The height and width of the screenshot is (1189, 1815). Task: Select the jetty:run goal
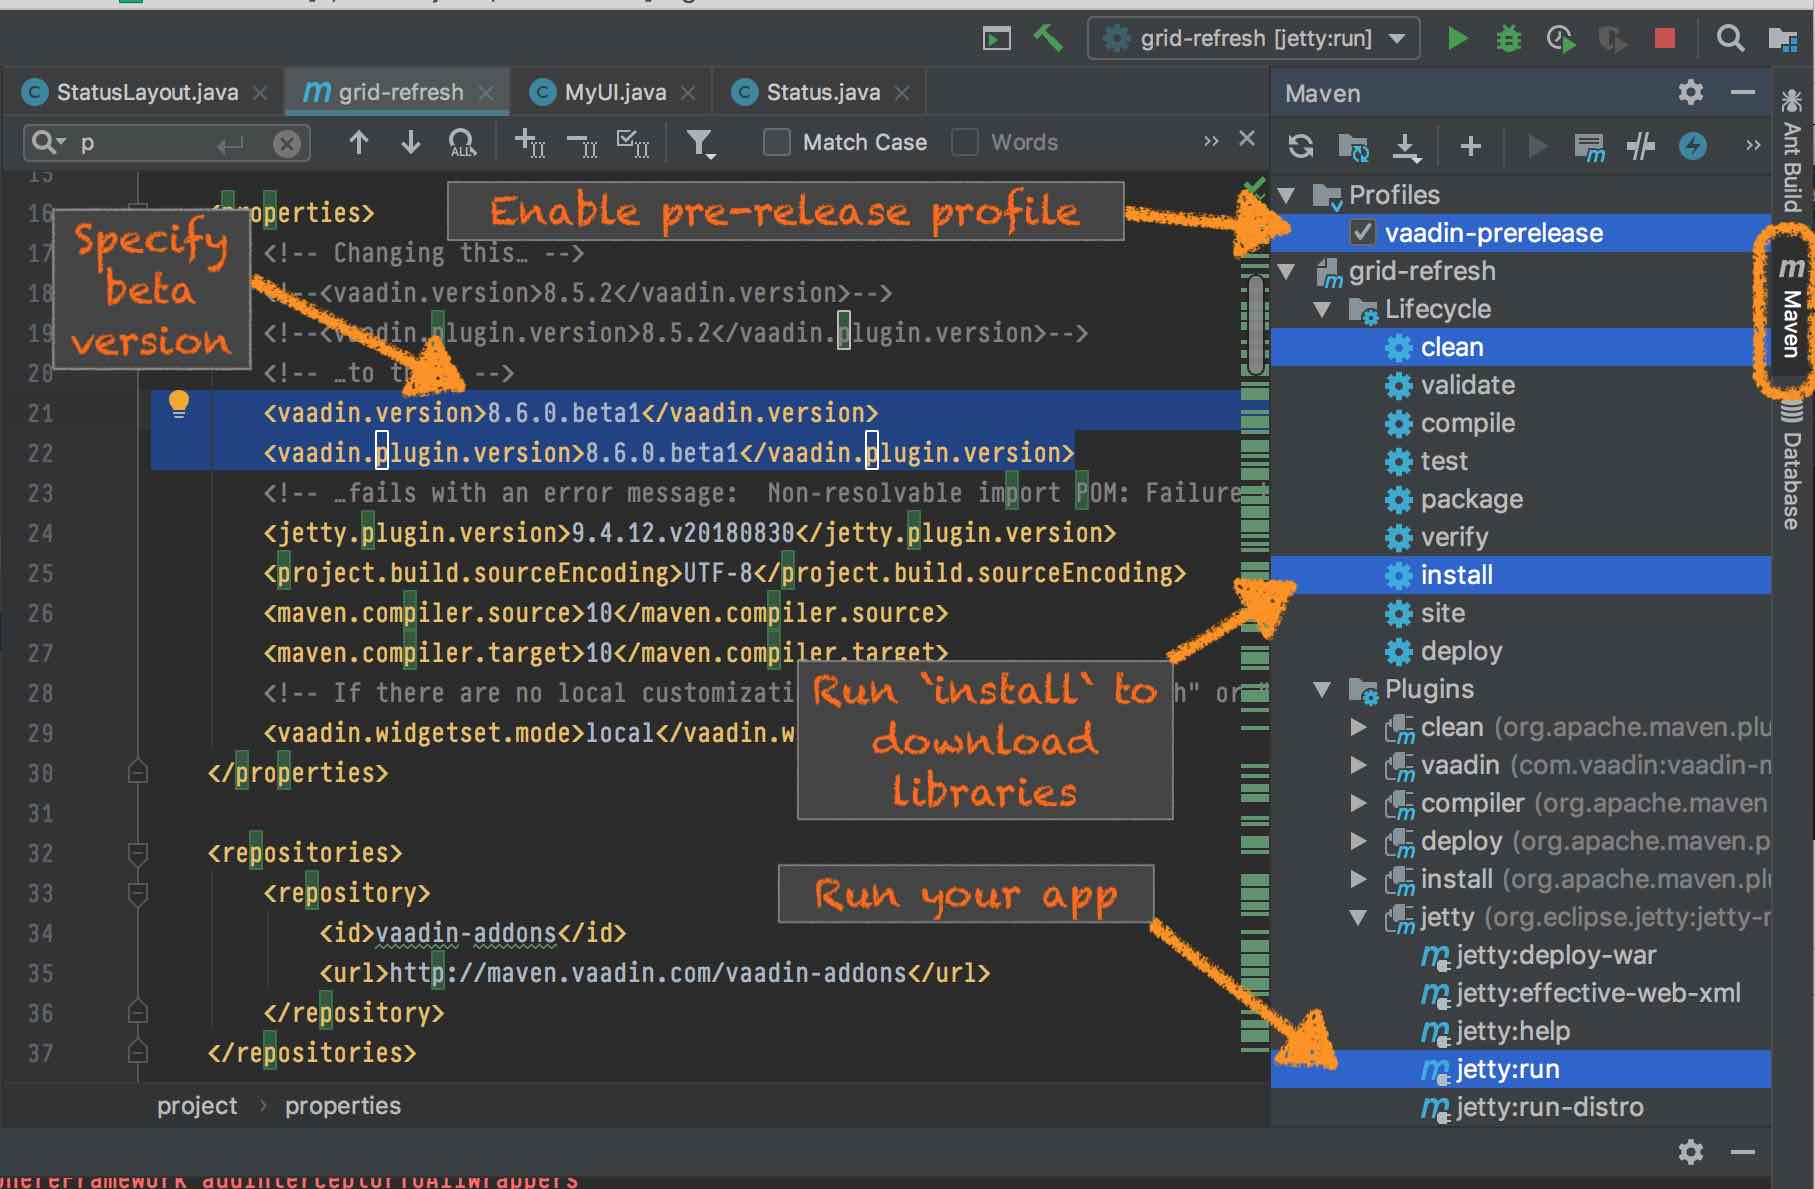[1507, 1069]
